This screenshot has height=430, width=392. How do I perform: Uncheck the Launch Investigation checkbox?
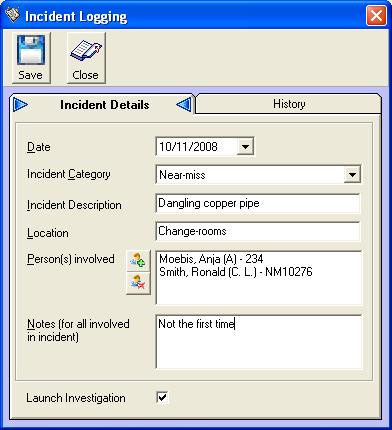[x=162, y=397]
